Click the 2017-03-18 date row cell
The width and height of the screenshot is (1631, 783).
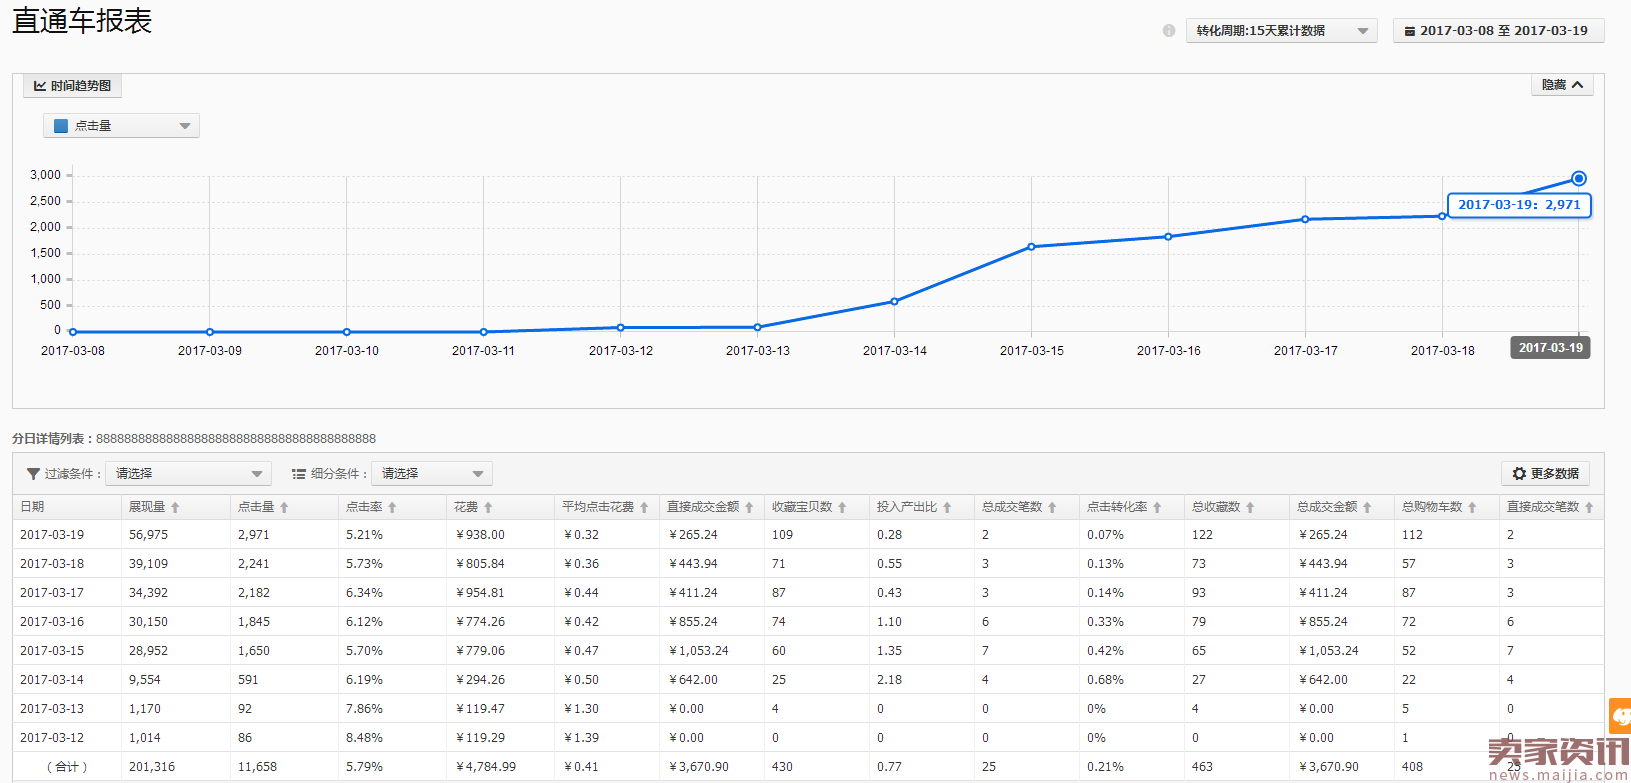click(52, 564)
